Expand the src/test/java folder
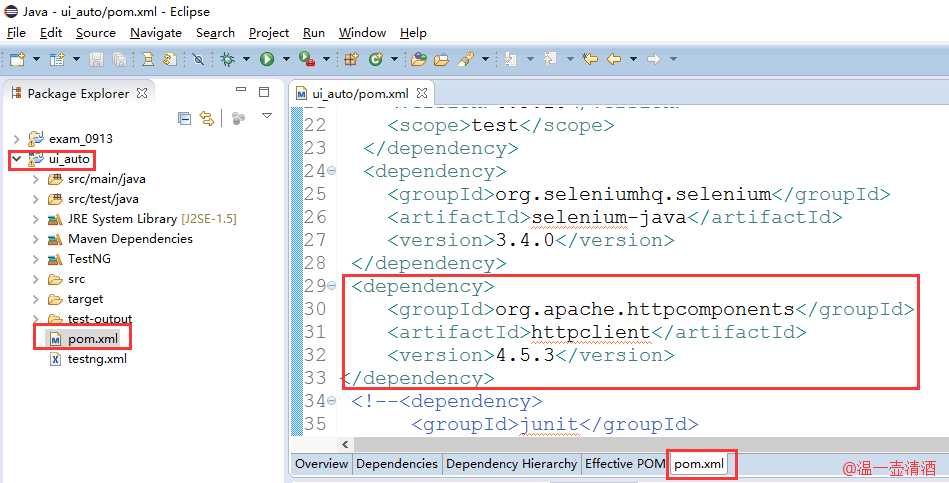This screenshot has height=483, width=949. click(36, 199)
